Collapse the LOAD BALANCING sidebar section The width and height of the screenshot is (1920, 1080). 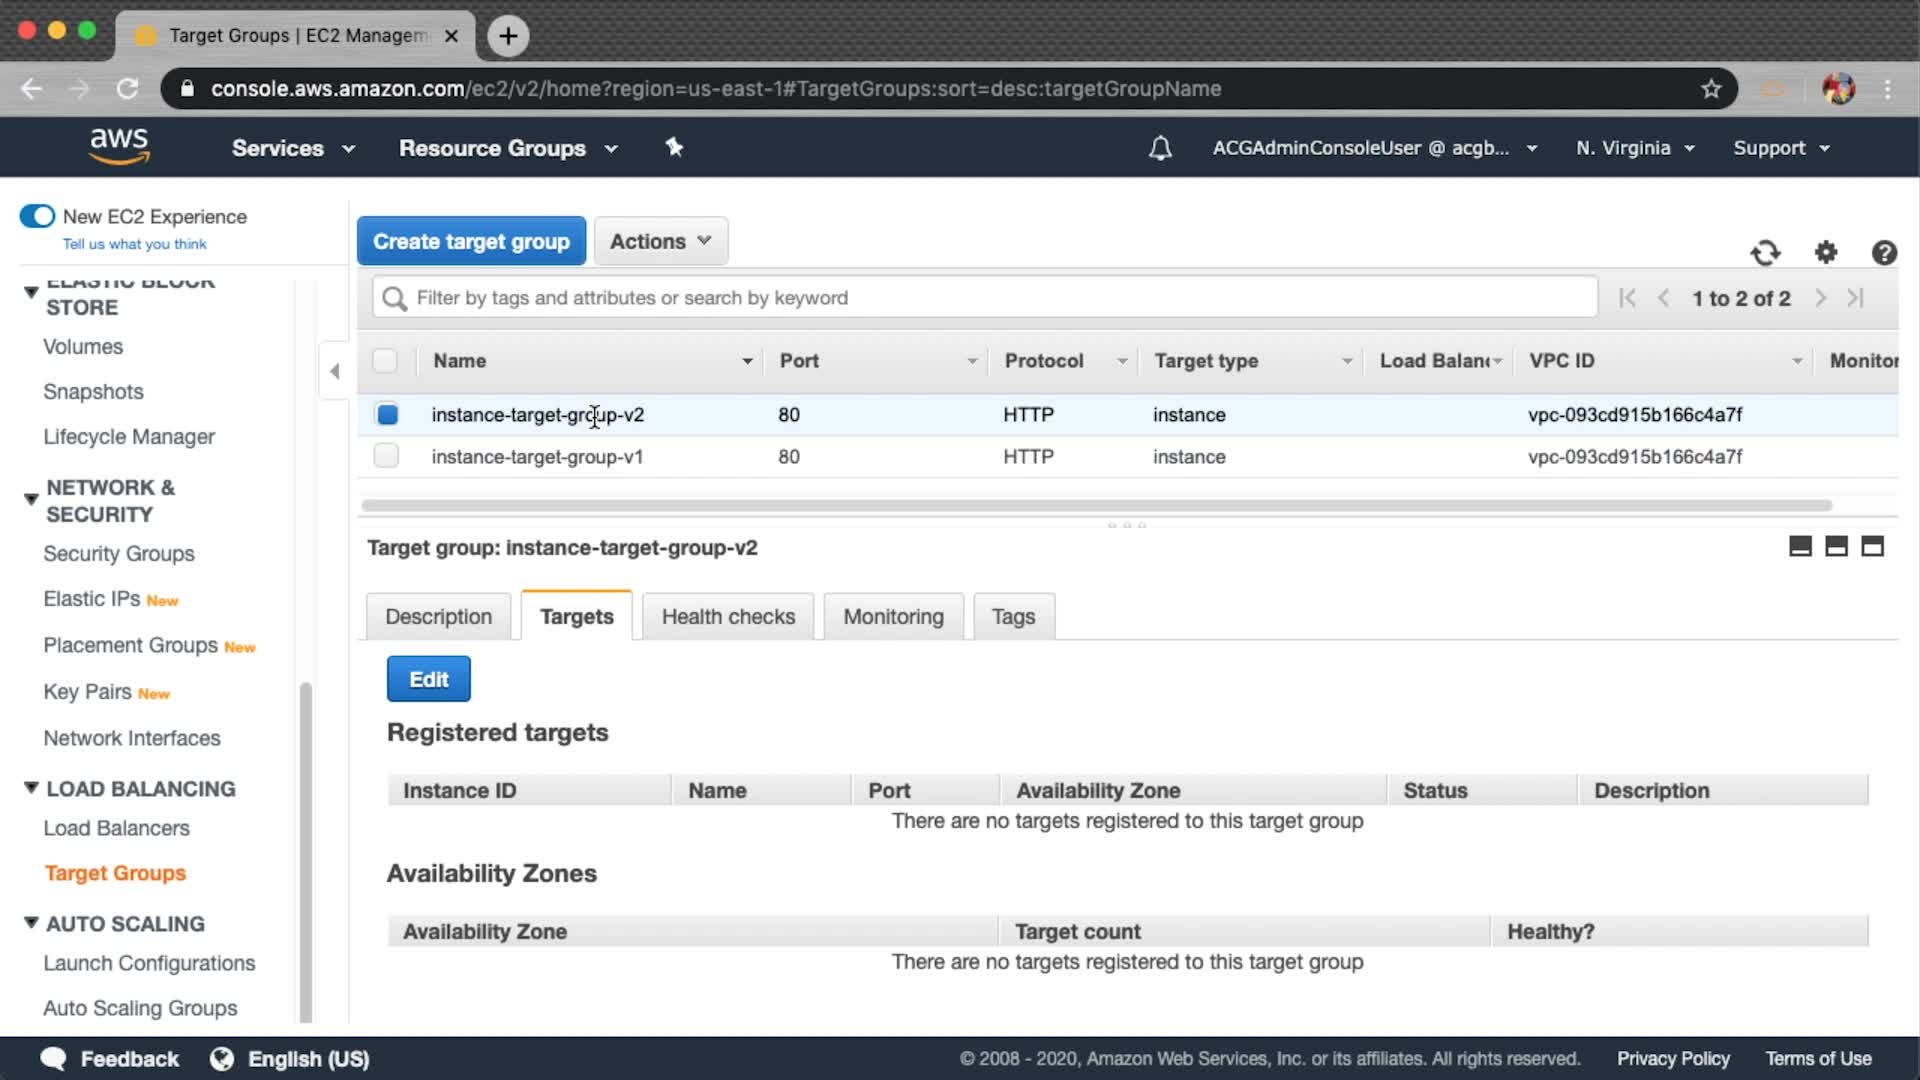pyautogui.click(x=31, y=788)
